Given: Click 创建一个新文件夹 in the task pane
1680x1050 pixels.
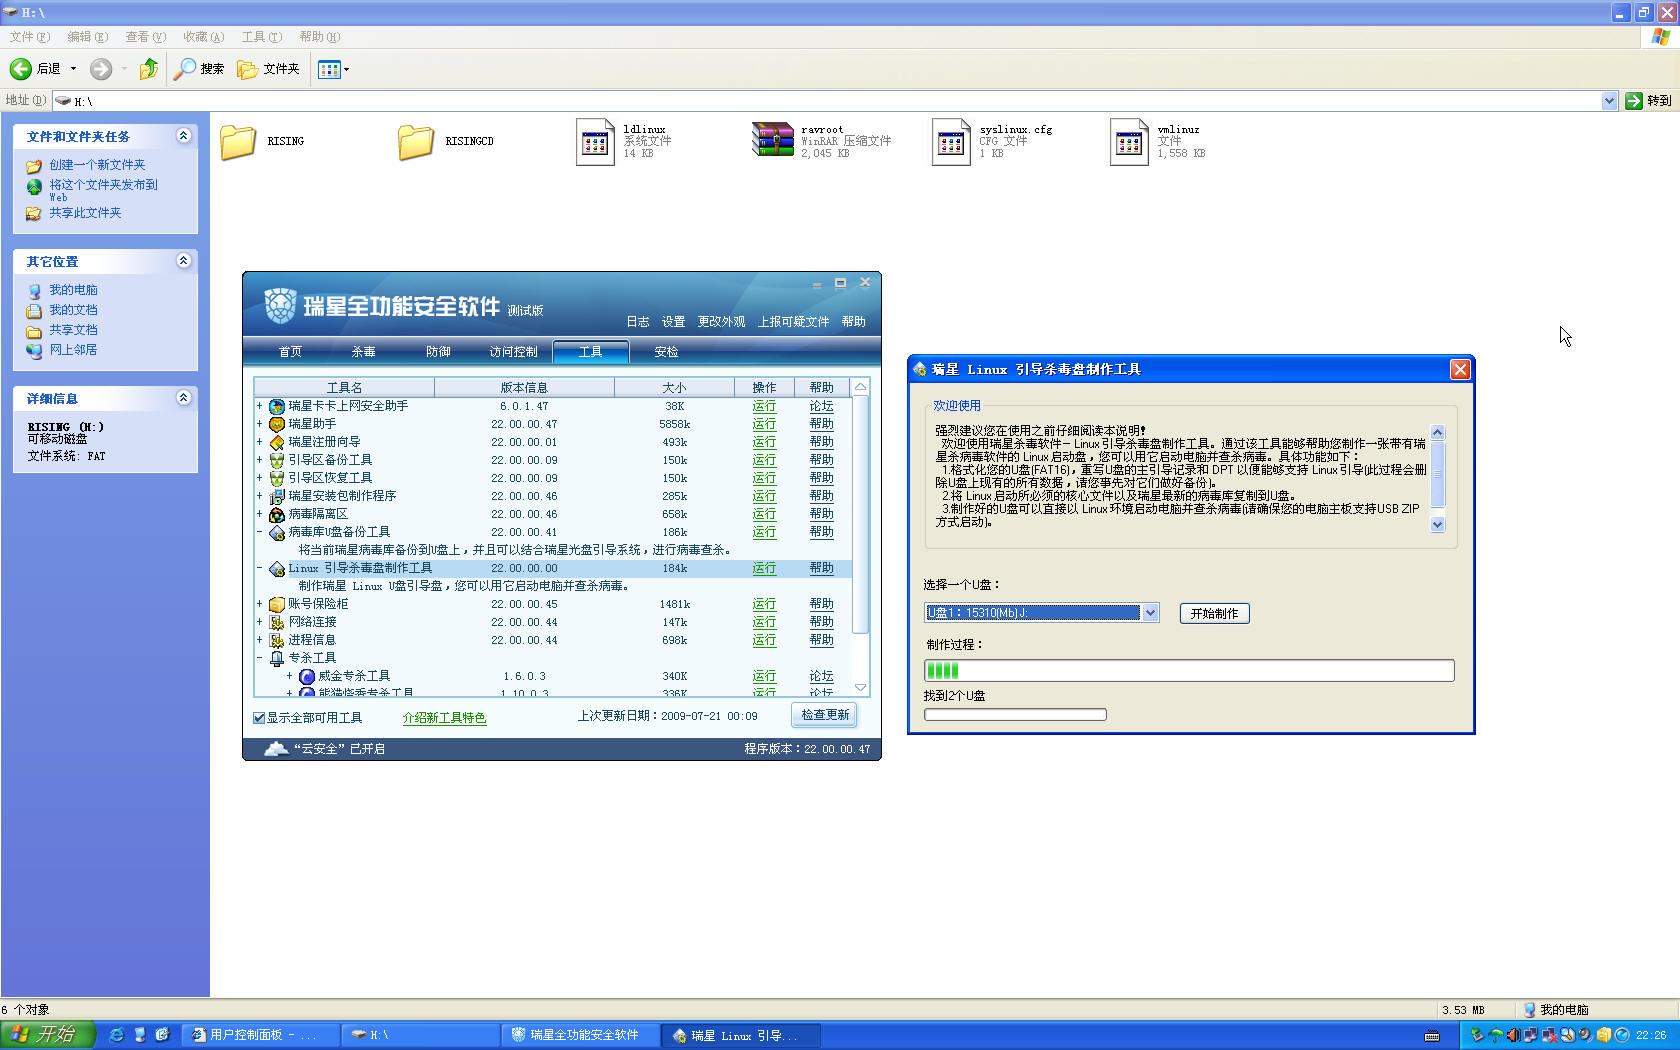Looking at the screenshot, I should pos(97,165).
